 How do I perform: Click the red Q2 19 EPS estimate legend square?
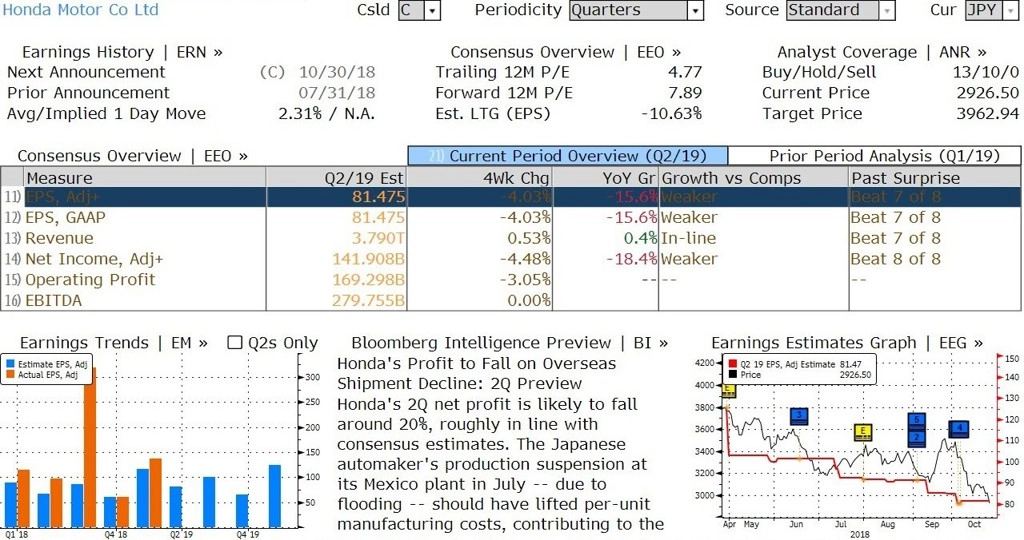(732, 364)
